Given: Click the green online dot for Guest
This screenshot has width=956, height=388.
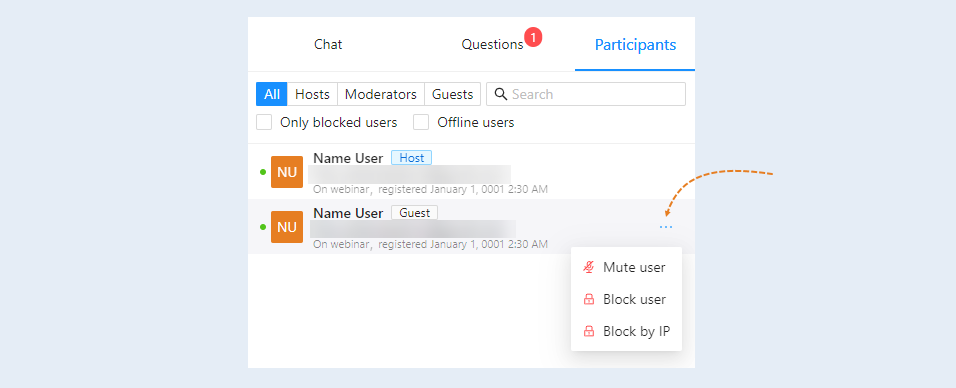Looking at the screenshot, I should [263, 227].
